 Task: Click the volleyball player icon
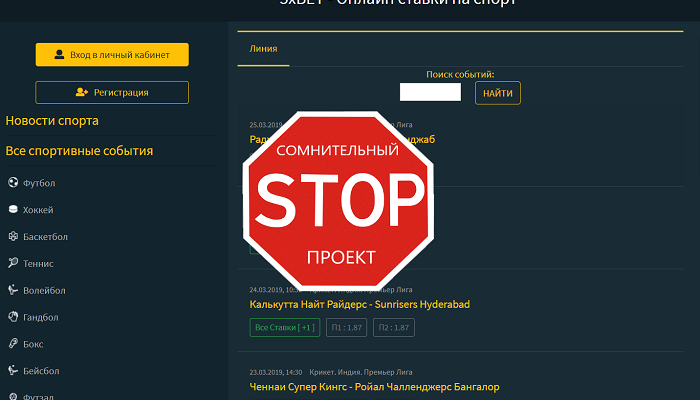point(13,290)
